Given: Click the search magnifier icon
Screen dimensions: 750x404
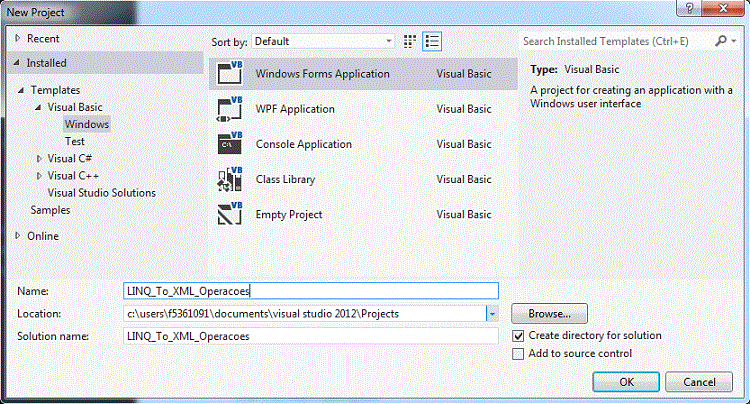Looking at the screenshot, I should tap(721, 41).
